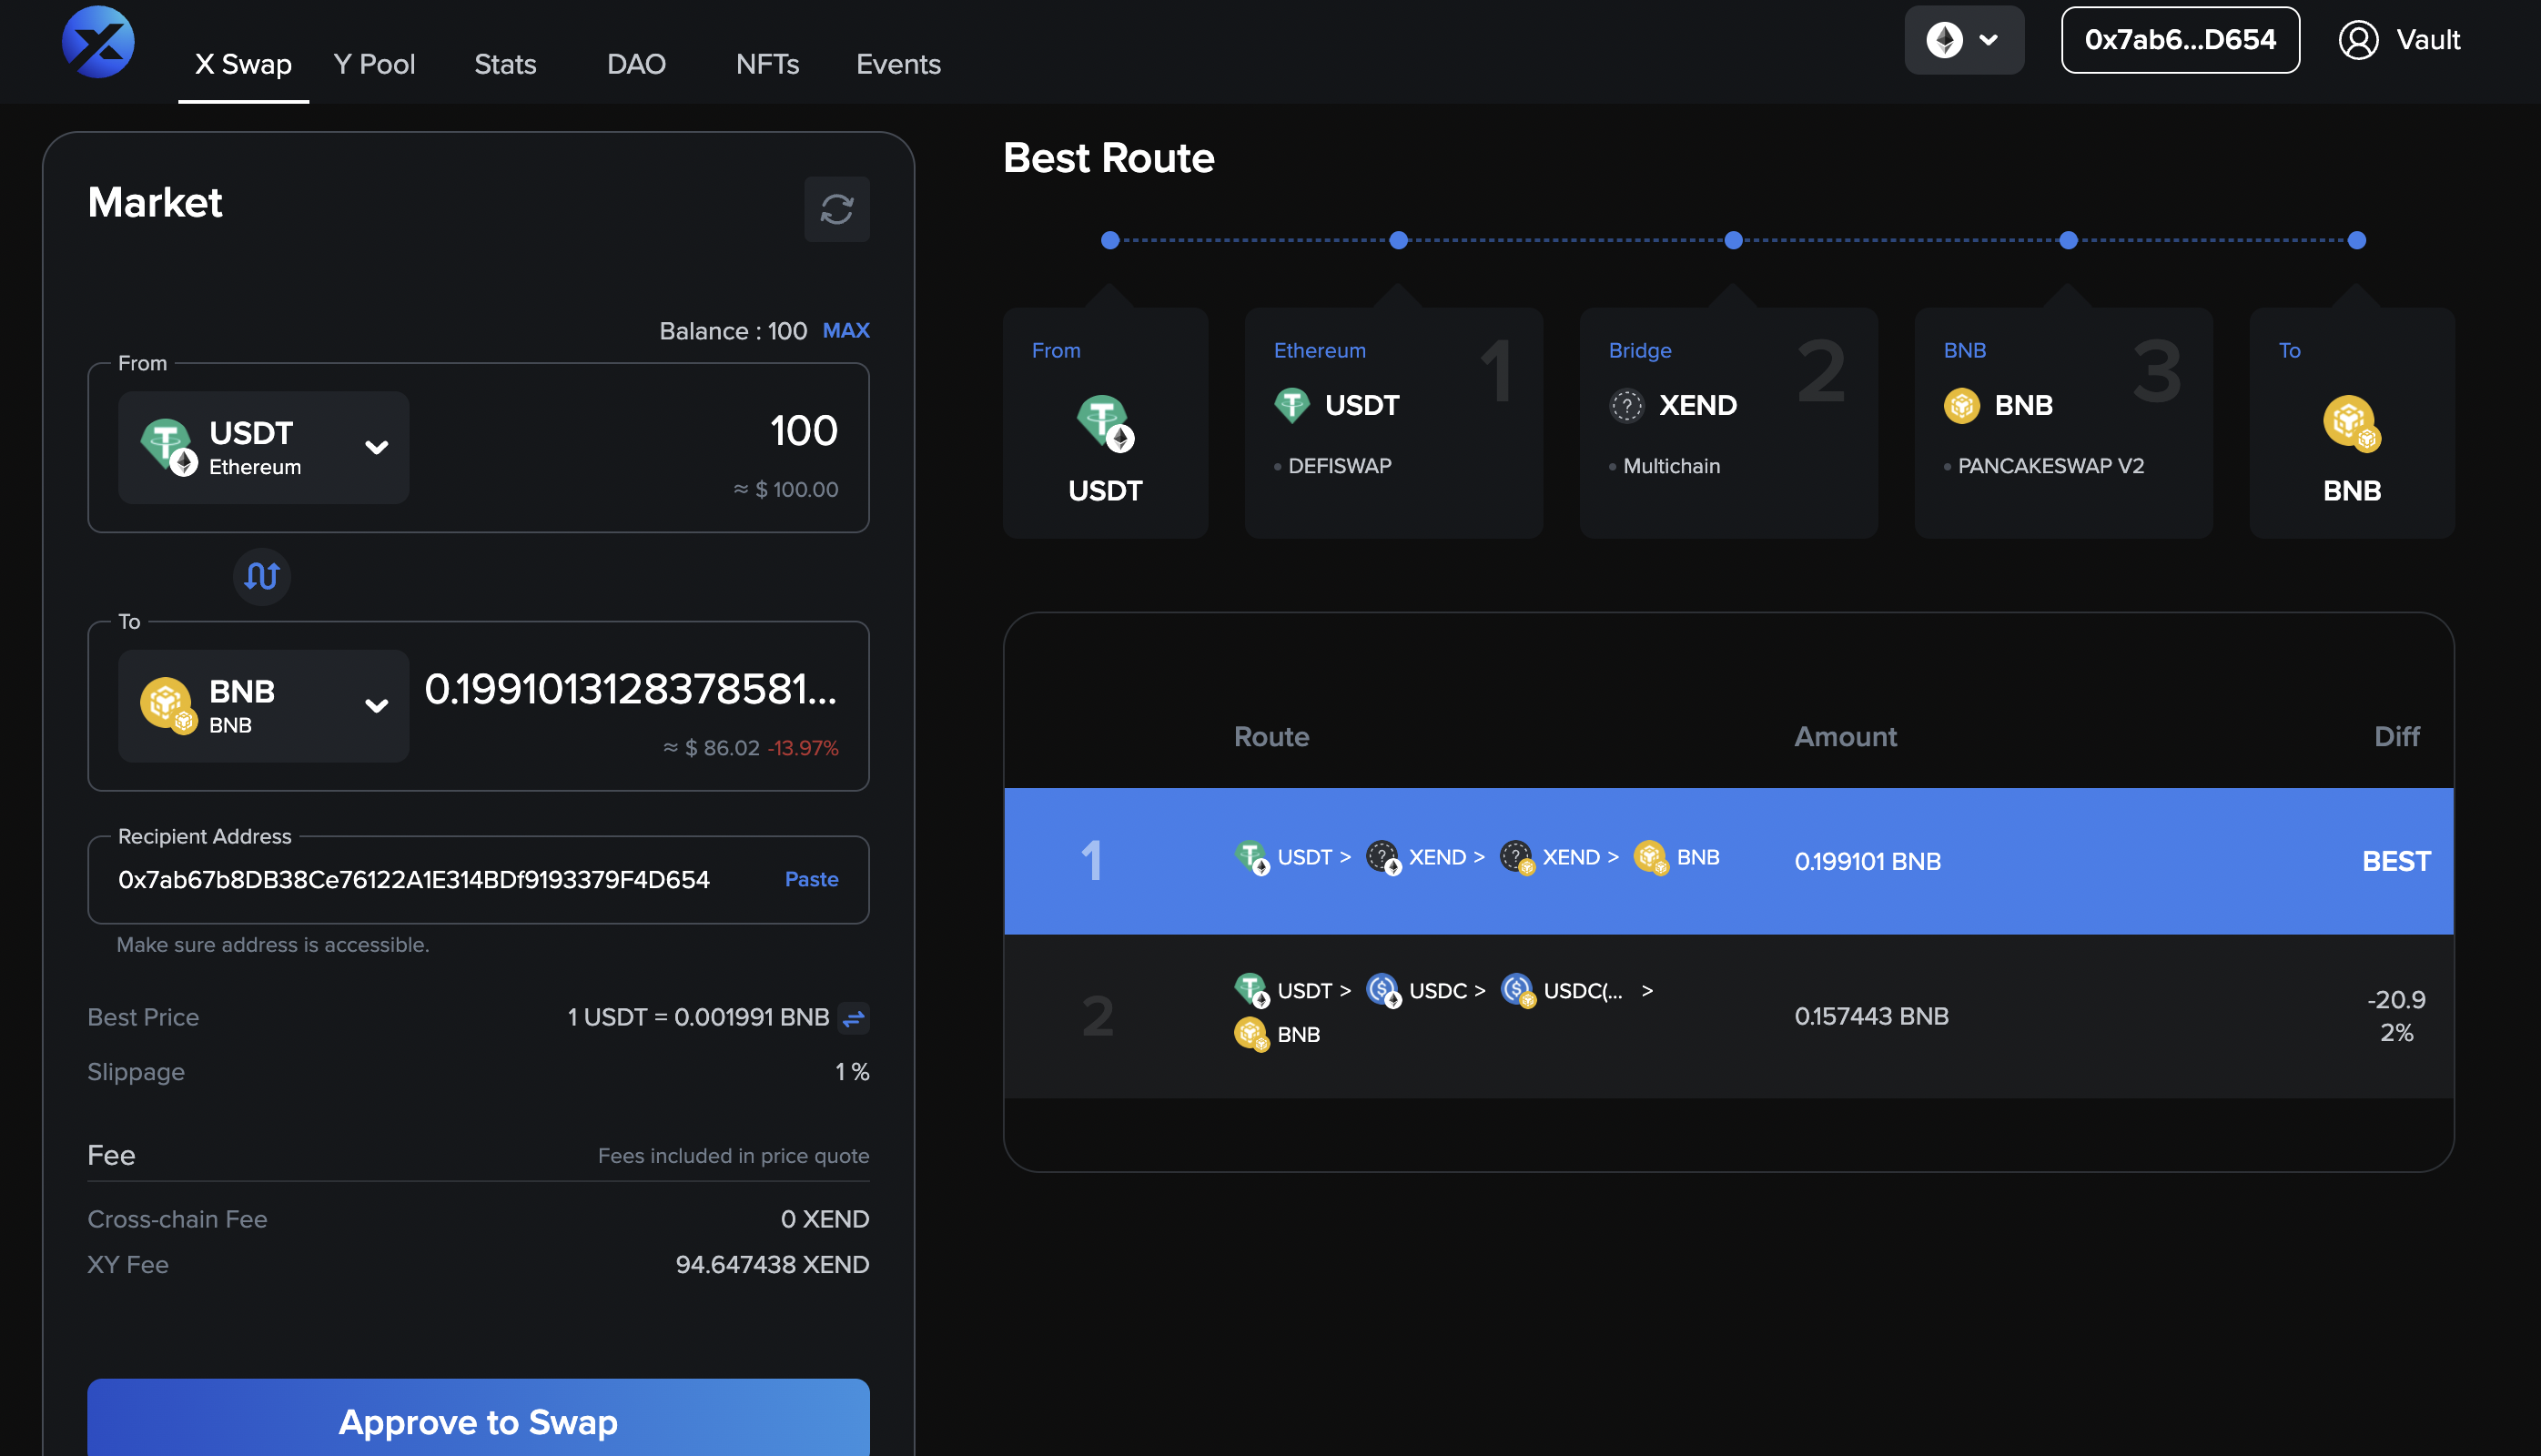Image resolution: width=2541 pixels, height=1456 pixels.
Task: Click USDT icon in Ethereum step card
Action: (1291, 405)
